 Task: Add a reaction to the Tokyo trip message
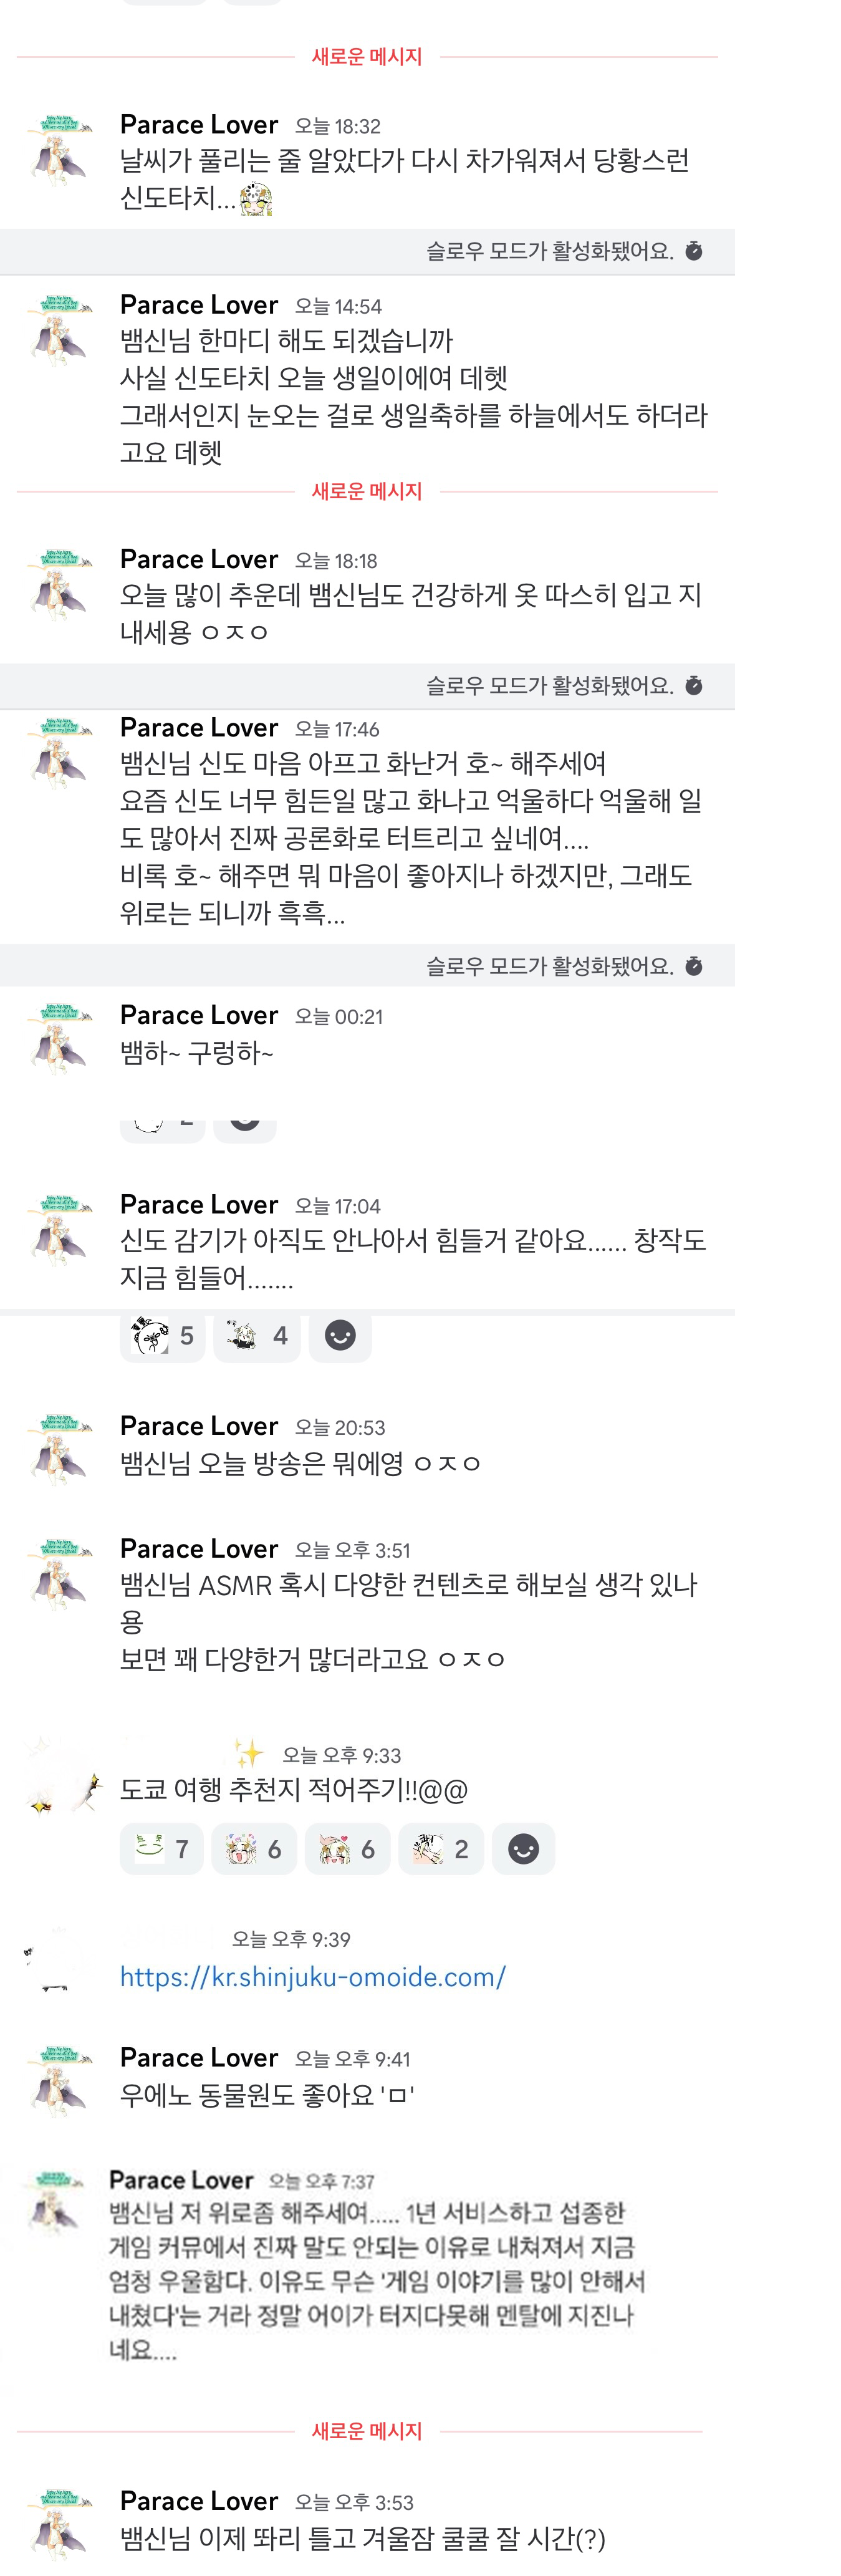pos(523,1849)
